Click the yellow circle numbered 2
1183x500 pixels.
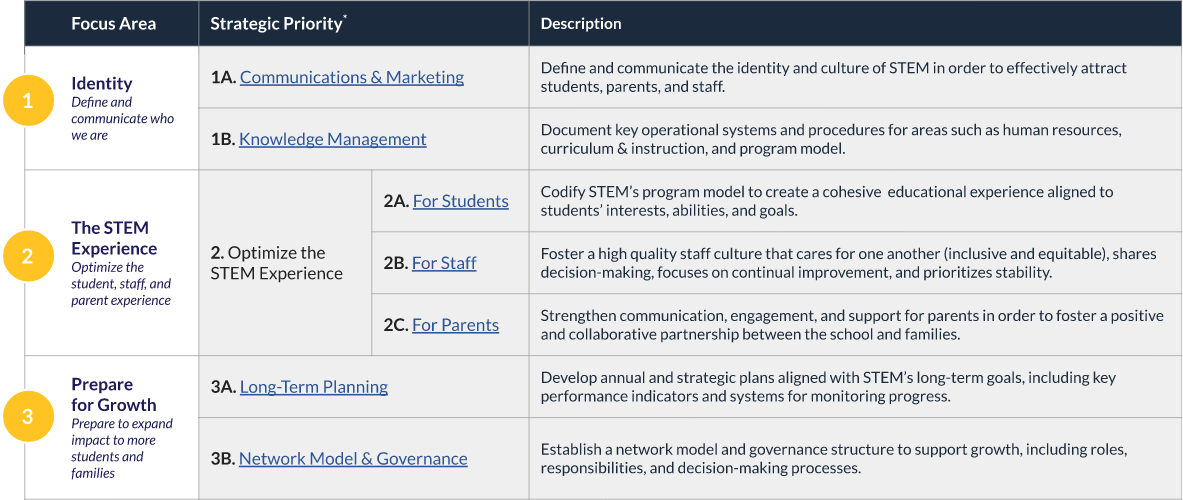27,257
